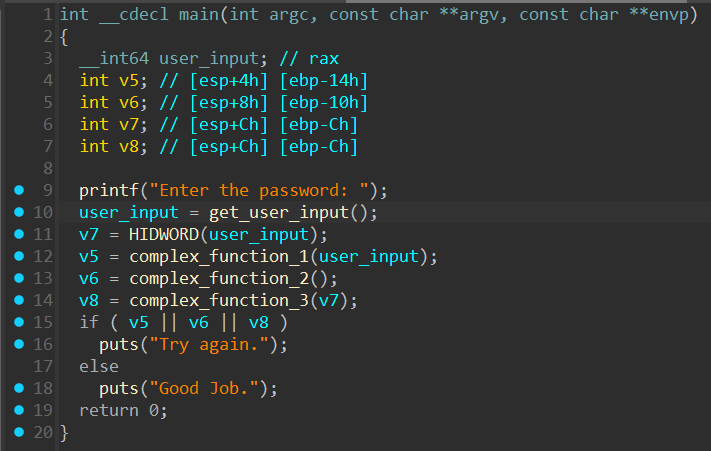Toggle breakpoint dot on line 16
The image size is (711, 451).
[x=19, y=344]
